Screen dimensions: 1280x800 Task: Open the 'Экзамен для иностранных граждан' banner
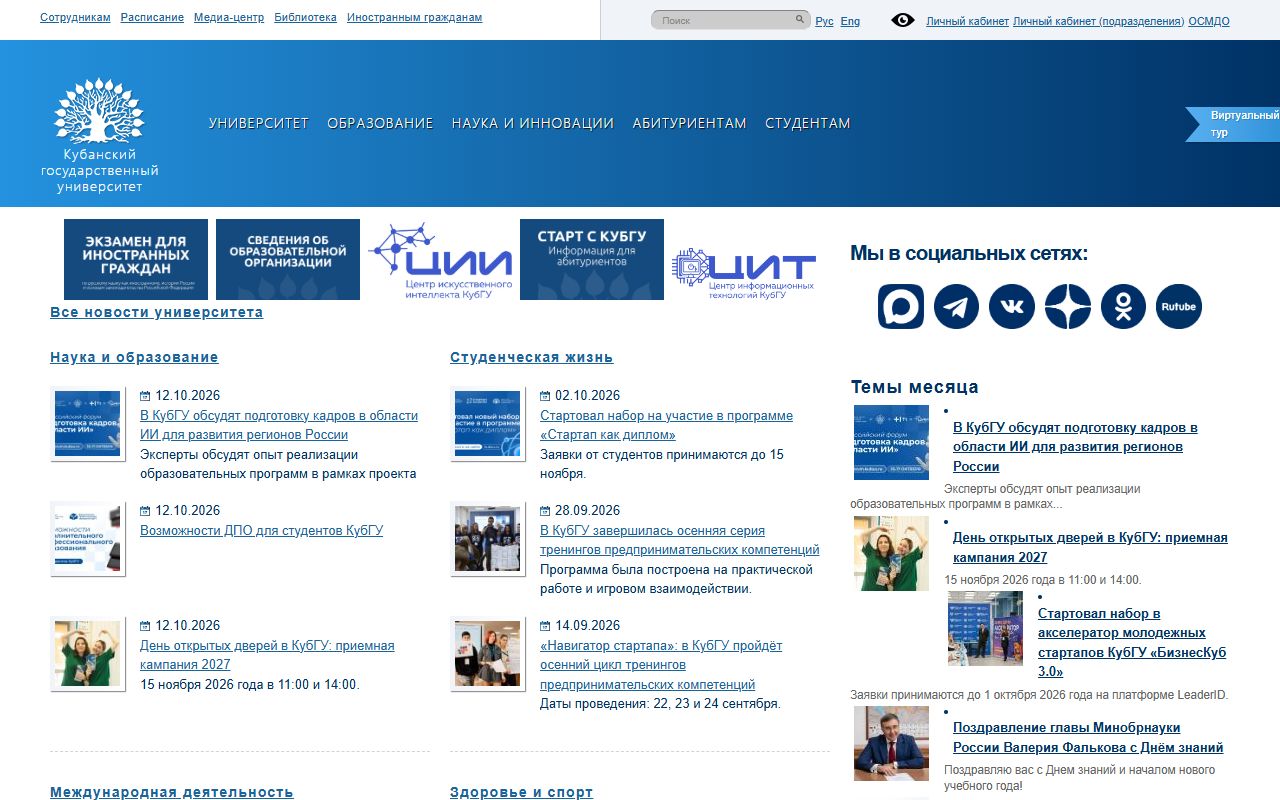[136, 260]
